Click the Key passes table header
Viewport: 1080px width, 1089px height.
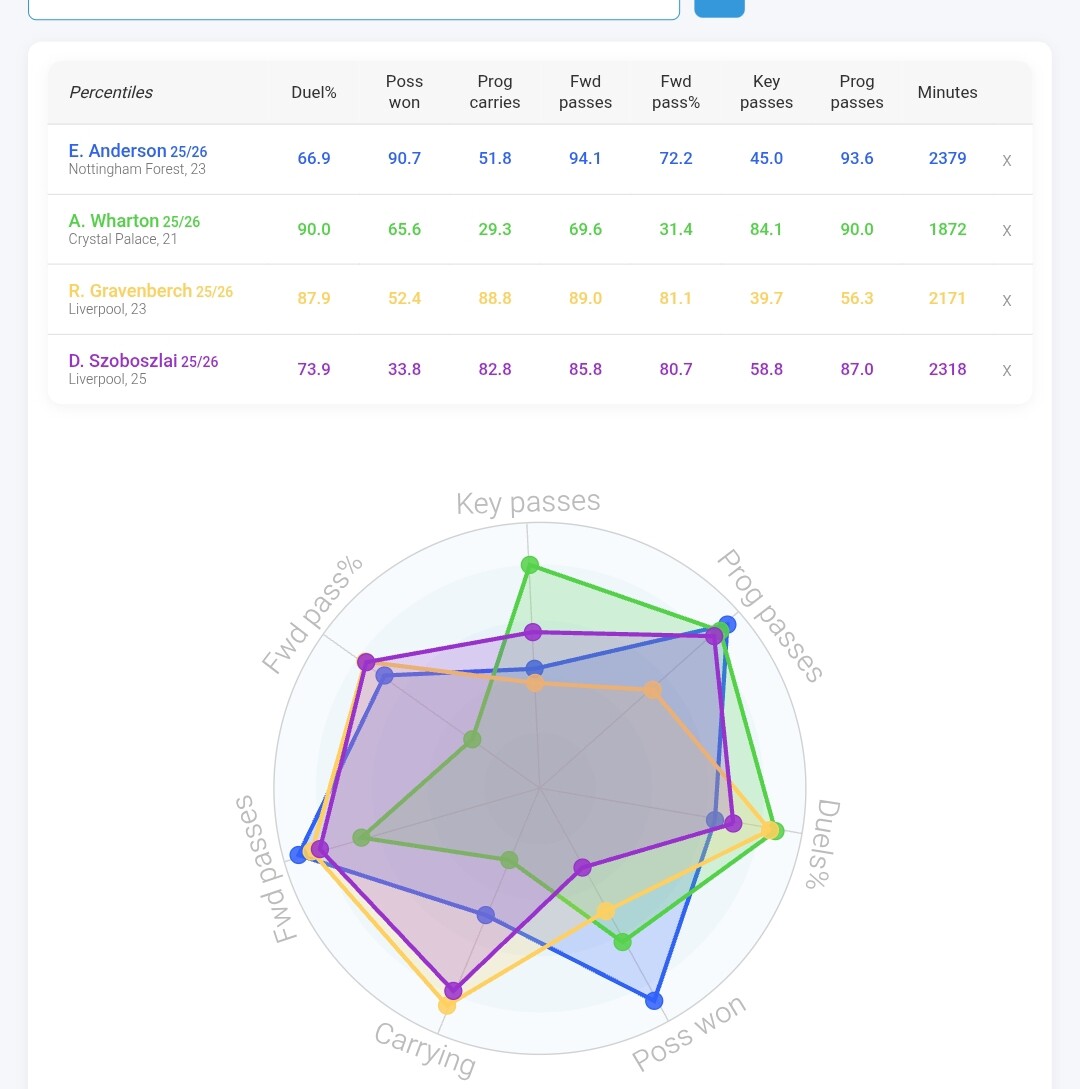tap(766, 92)
